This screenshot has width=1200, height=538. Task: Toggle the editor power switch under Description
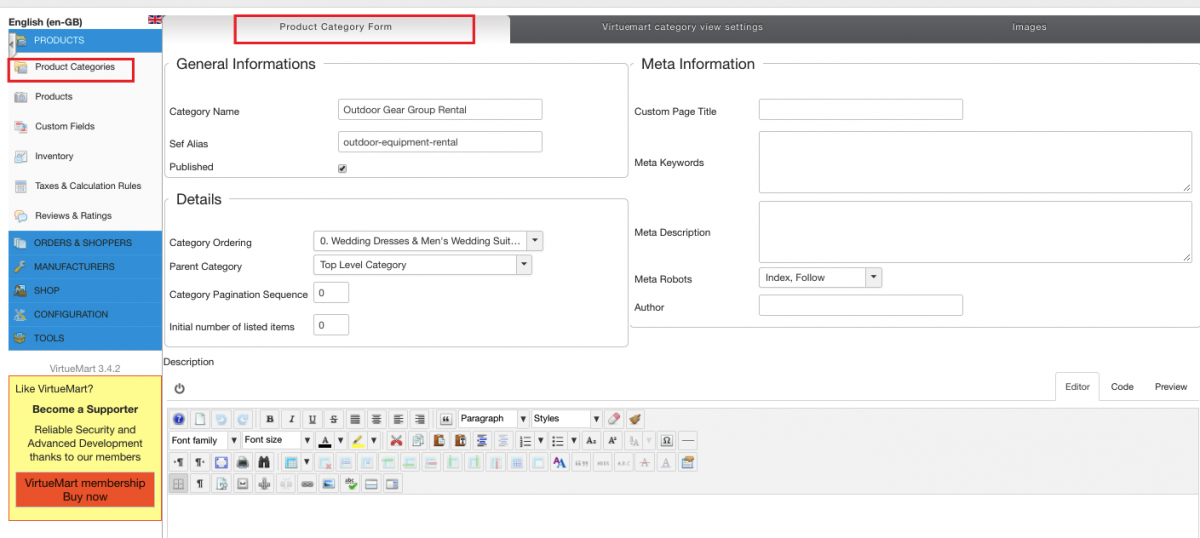179,388
